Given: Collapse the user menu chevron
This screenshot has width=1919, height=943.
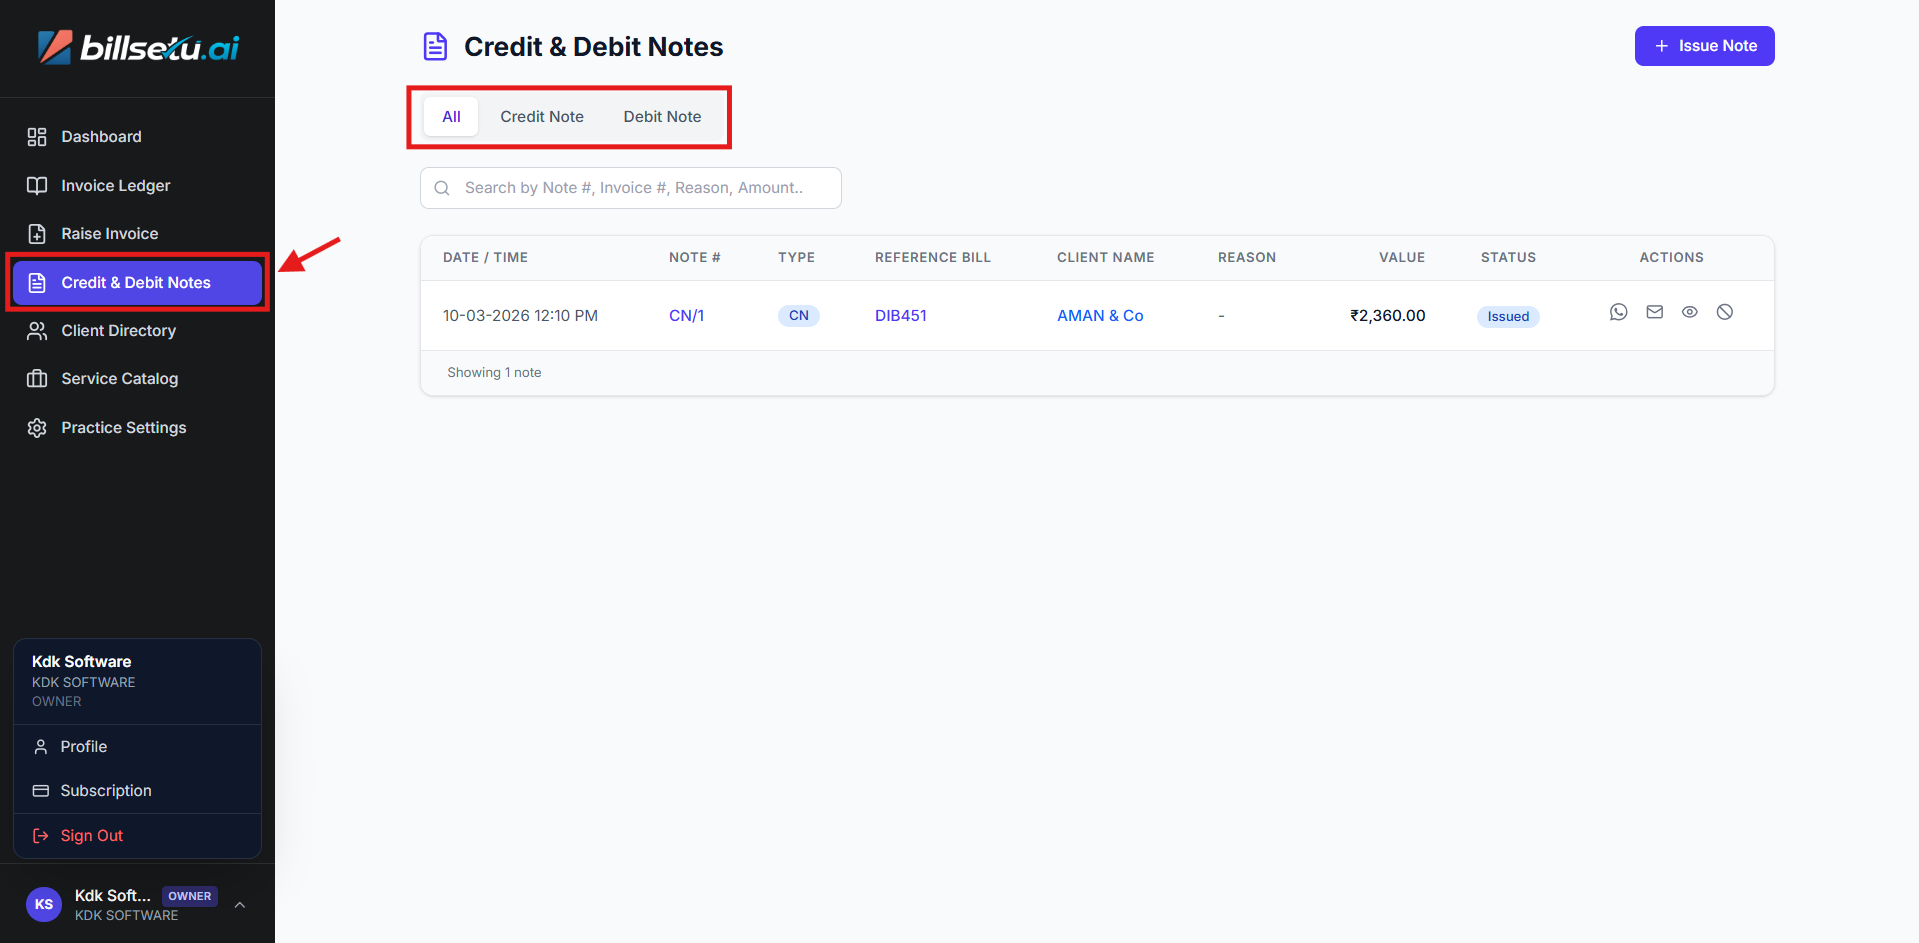Looking at the screenshot, I should (240, 905).
